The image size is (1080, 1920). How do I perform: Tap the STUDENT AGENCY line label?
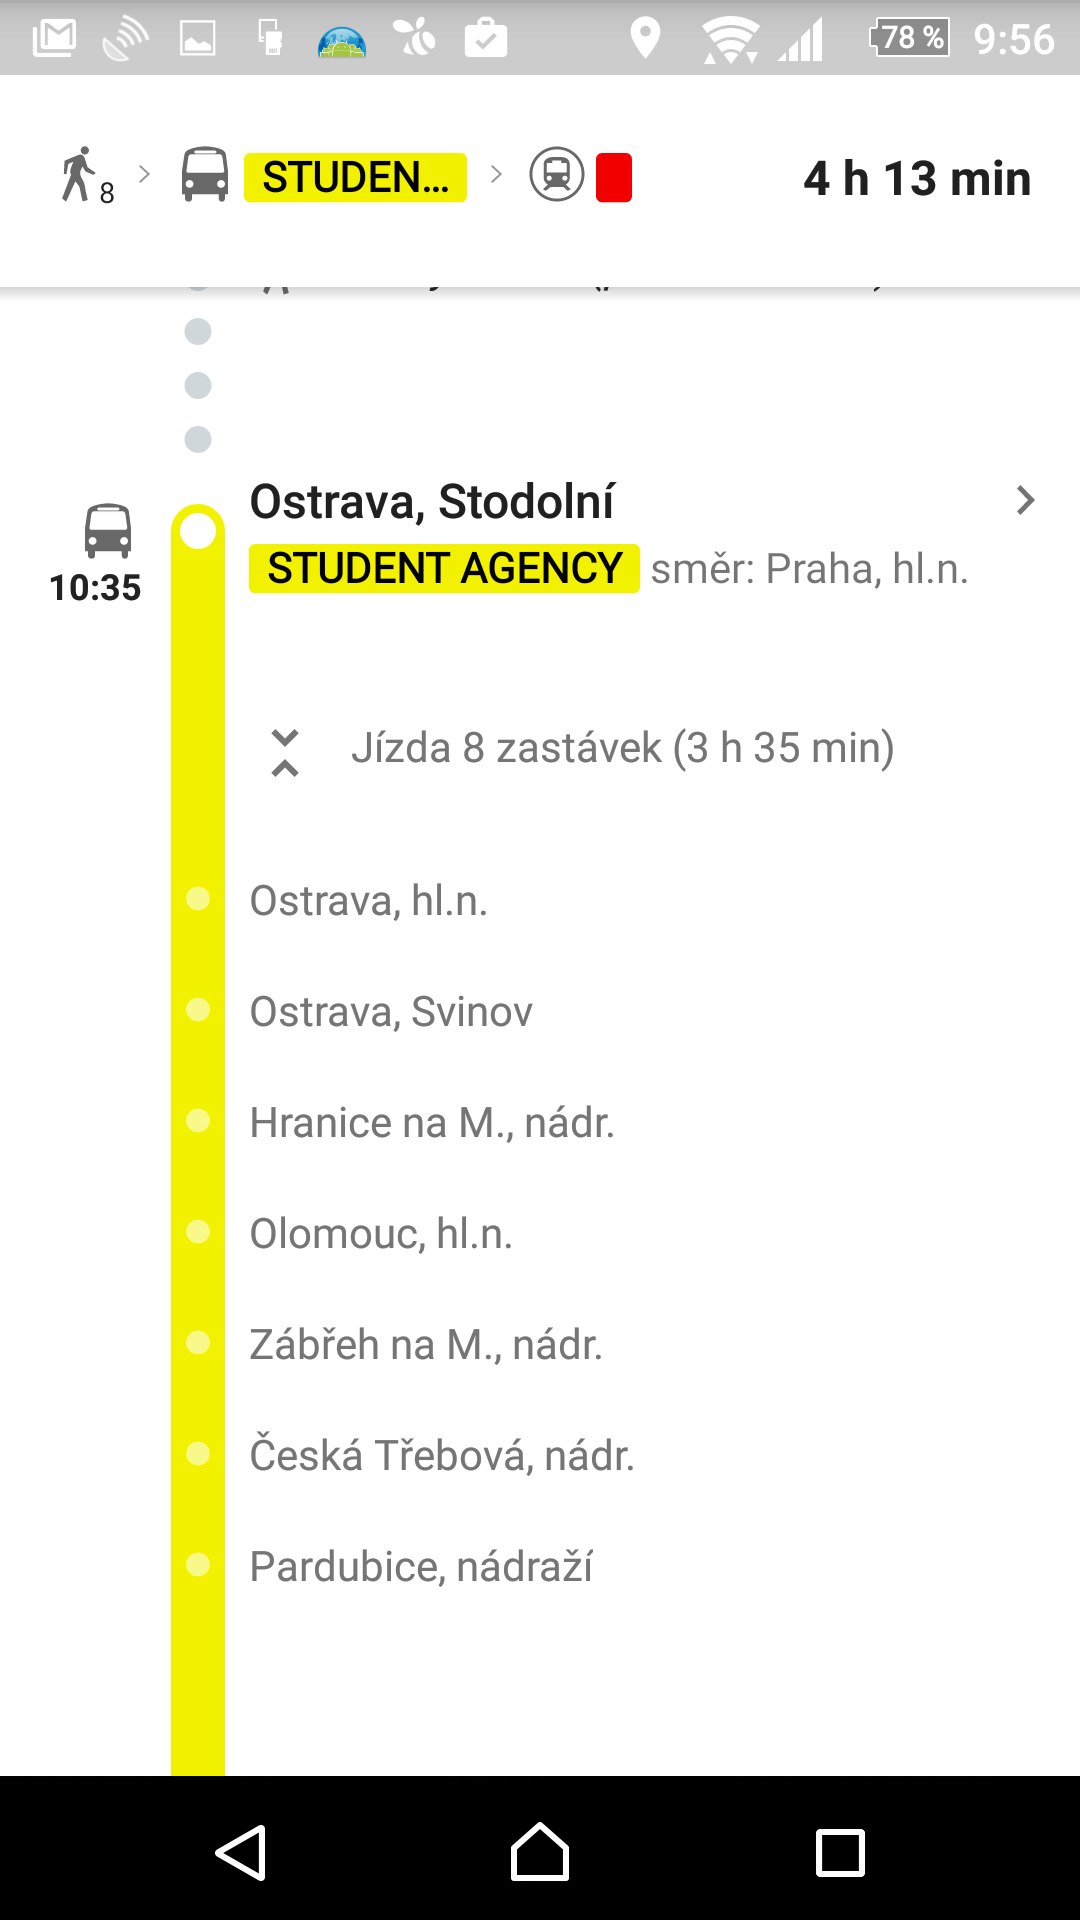pyautogui.click(x=444, y=568)
